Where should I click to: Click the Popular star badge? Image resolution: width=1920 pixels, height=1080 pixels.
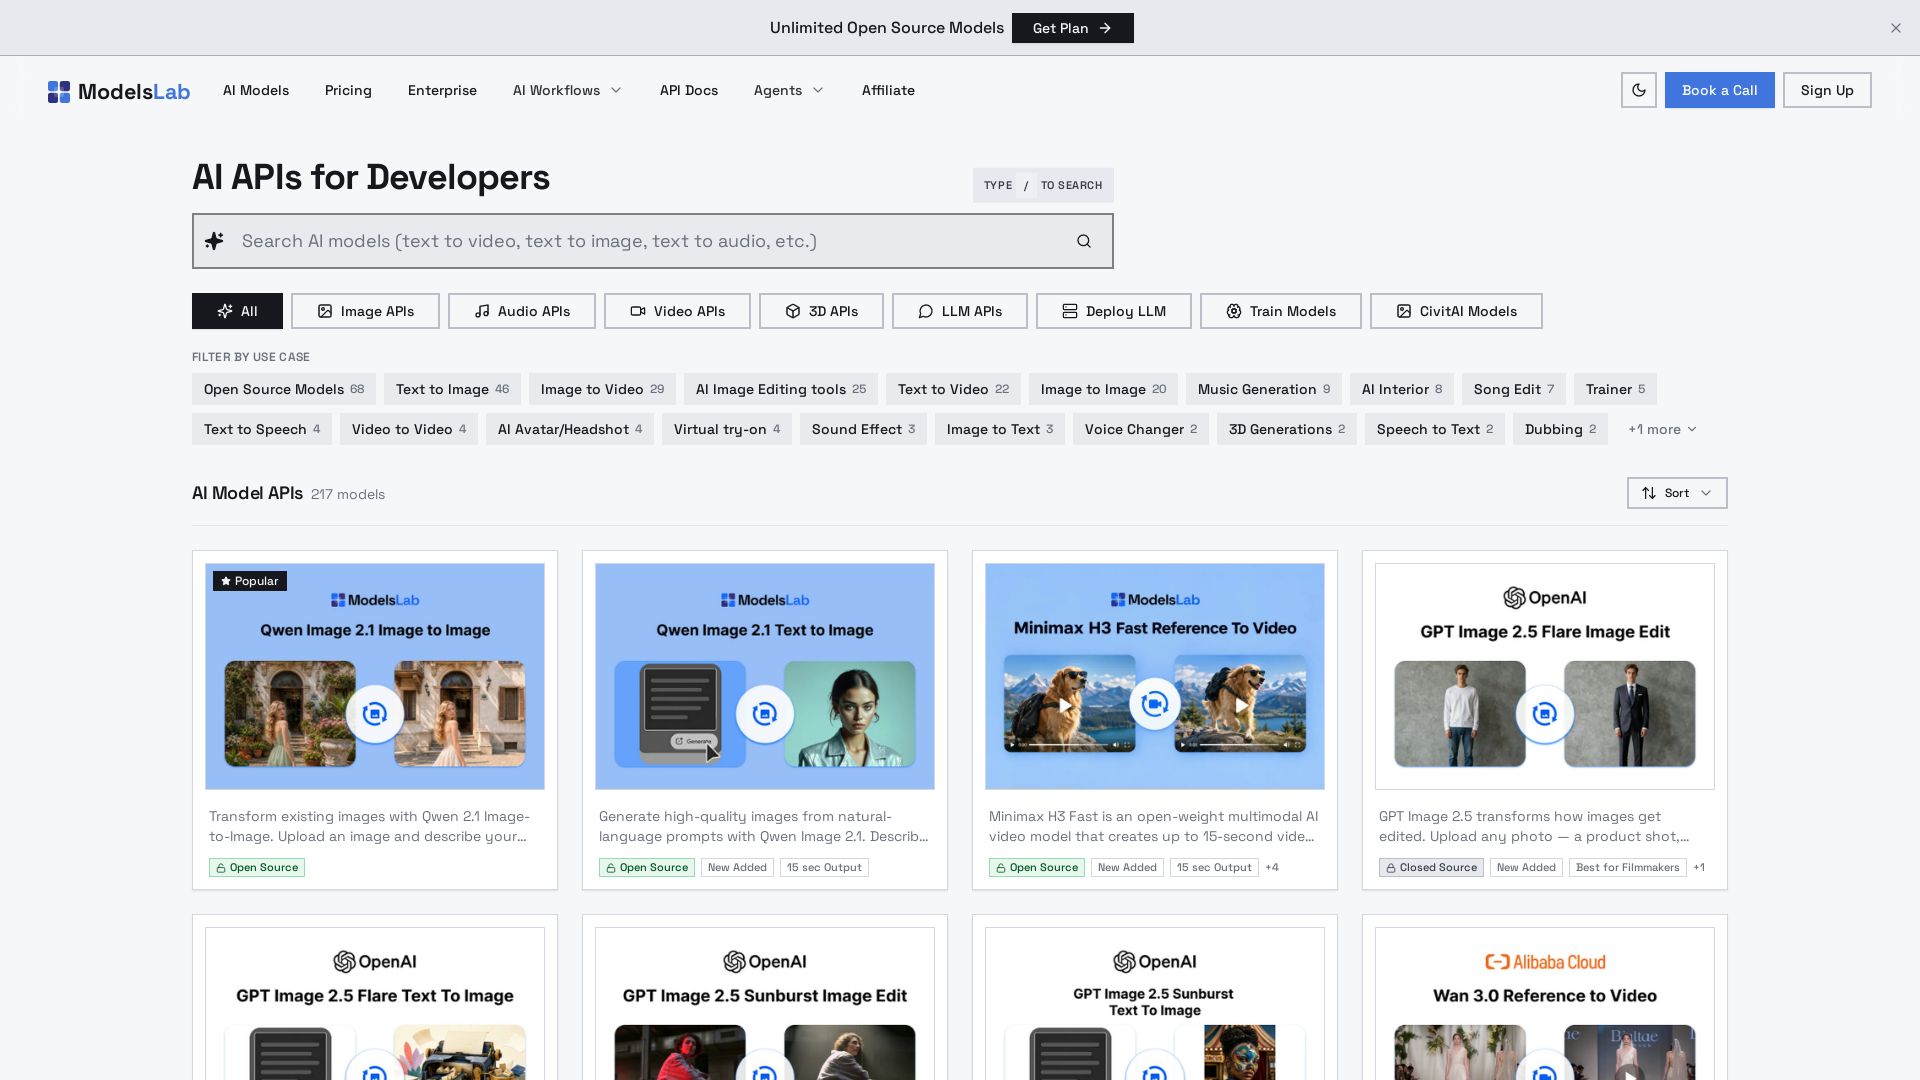(250, 581)
